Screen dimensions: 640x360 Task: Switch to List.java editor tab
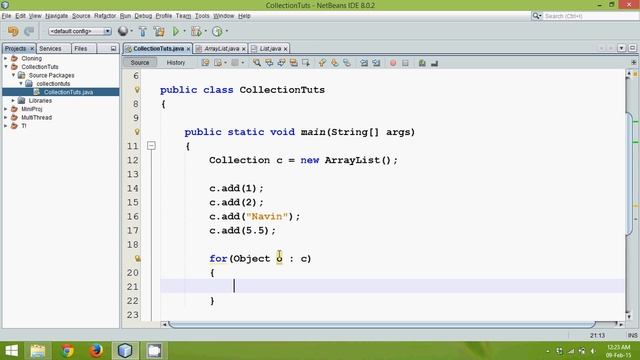pos(270,49)
